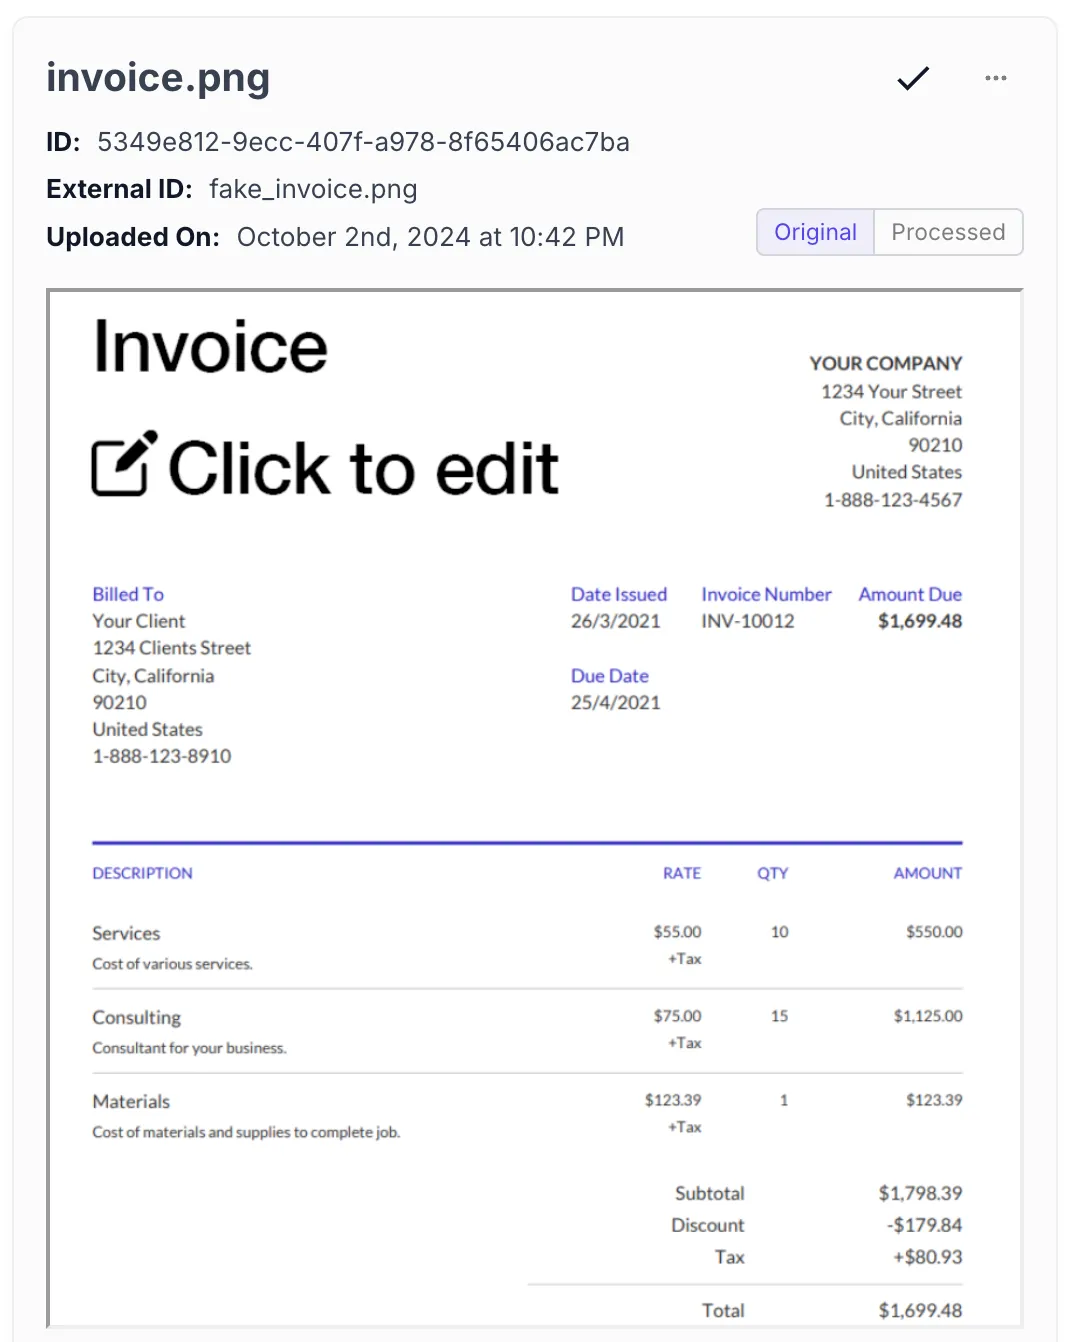Click the 'Click to edit' heading
The width and height of the screenshot is (1078, 1342).
[x=363, y=468]
